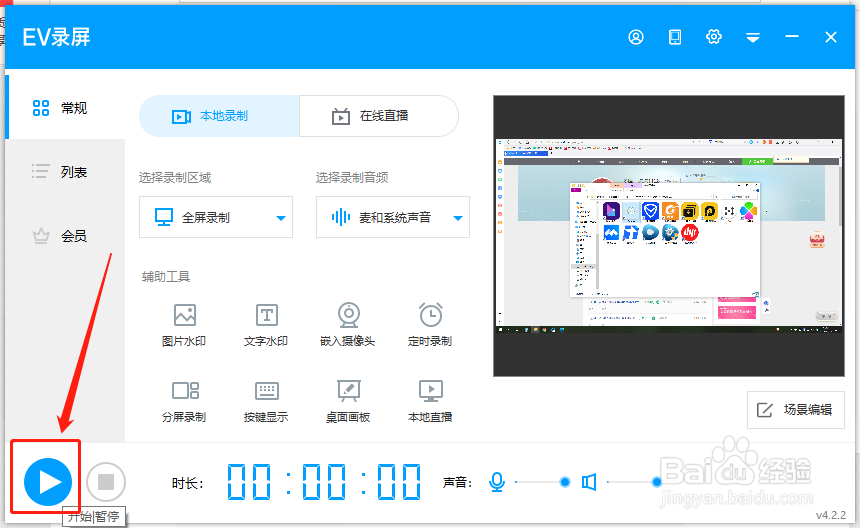Click the 选择录制音频 label
860x528 pixels.
pos(352,178)
